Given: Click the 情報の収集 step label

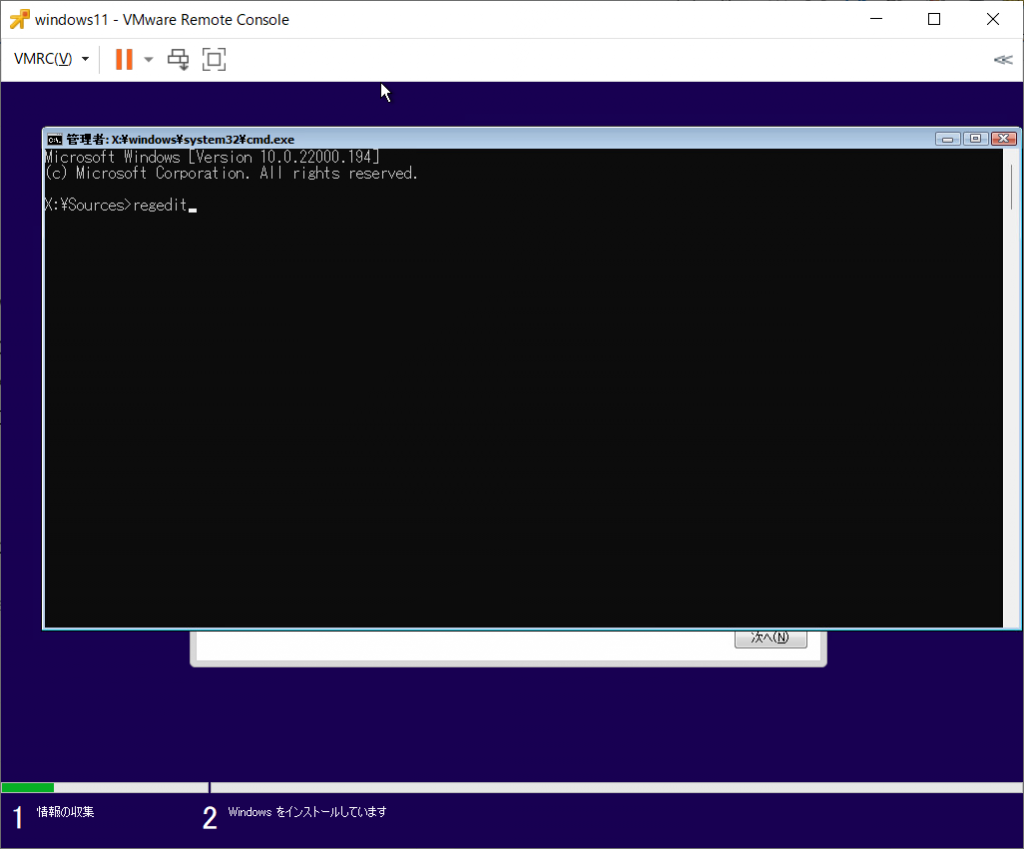Looking at the screenshot, I should (65, 812).
